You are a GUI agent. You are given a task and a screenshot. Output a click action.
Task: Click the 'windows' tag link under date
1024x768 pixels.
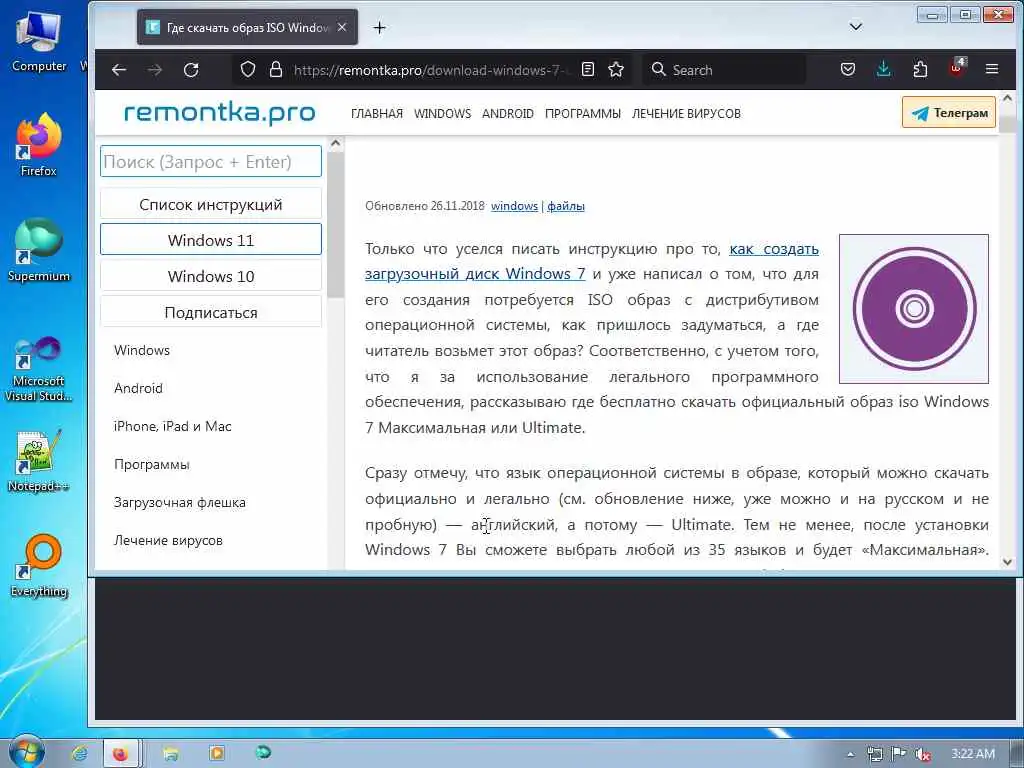(x=515, y=206)
